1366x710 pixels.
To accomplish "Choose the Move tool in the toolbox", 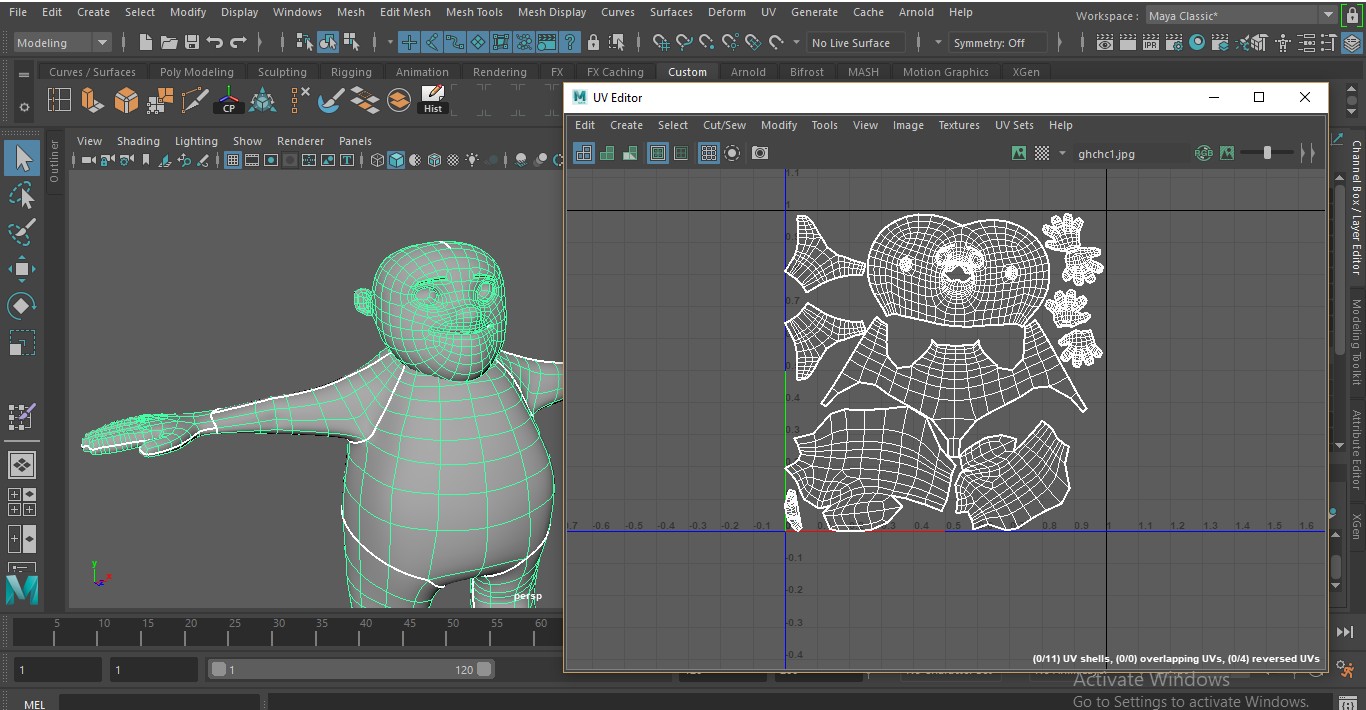I will (x=21, y=269).
